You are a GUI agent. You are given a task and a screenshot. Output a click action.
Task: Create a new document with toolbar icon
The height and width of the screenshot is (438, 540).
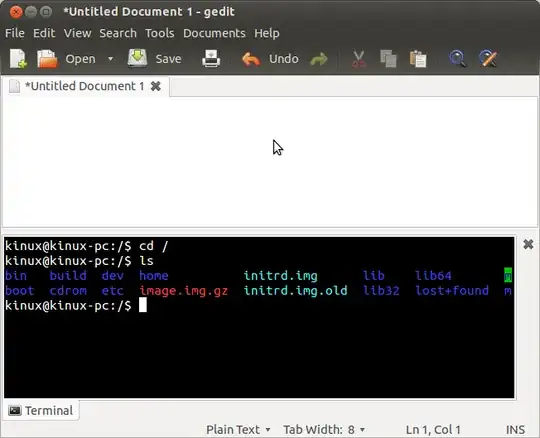click(19, 59)
